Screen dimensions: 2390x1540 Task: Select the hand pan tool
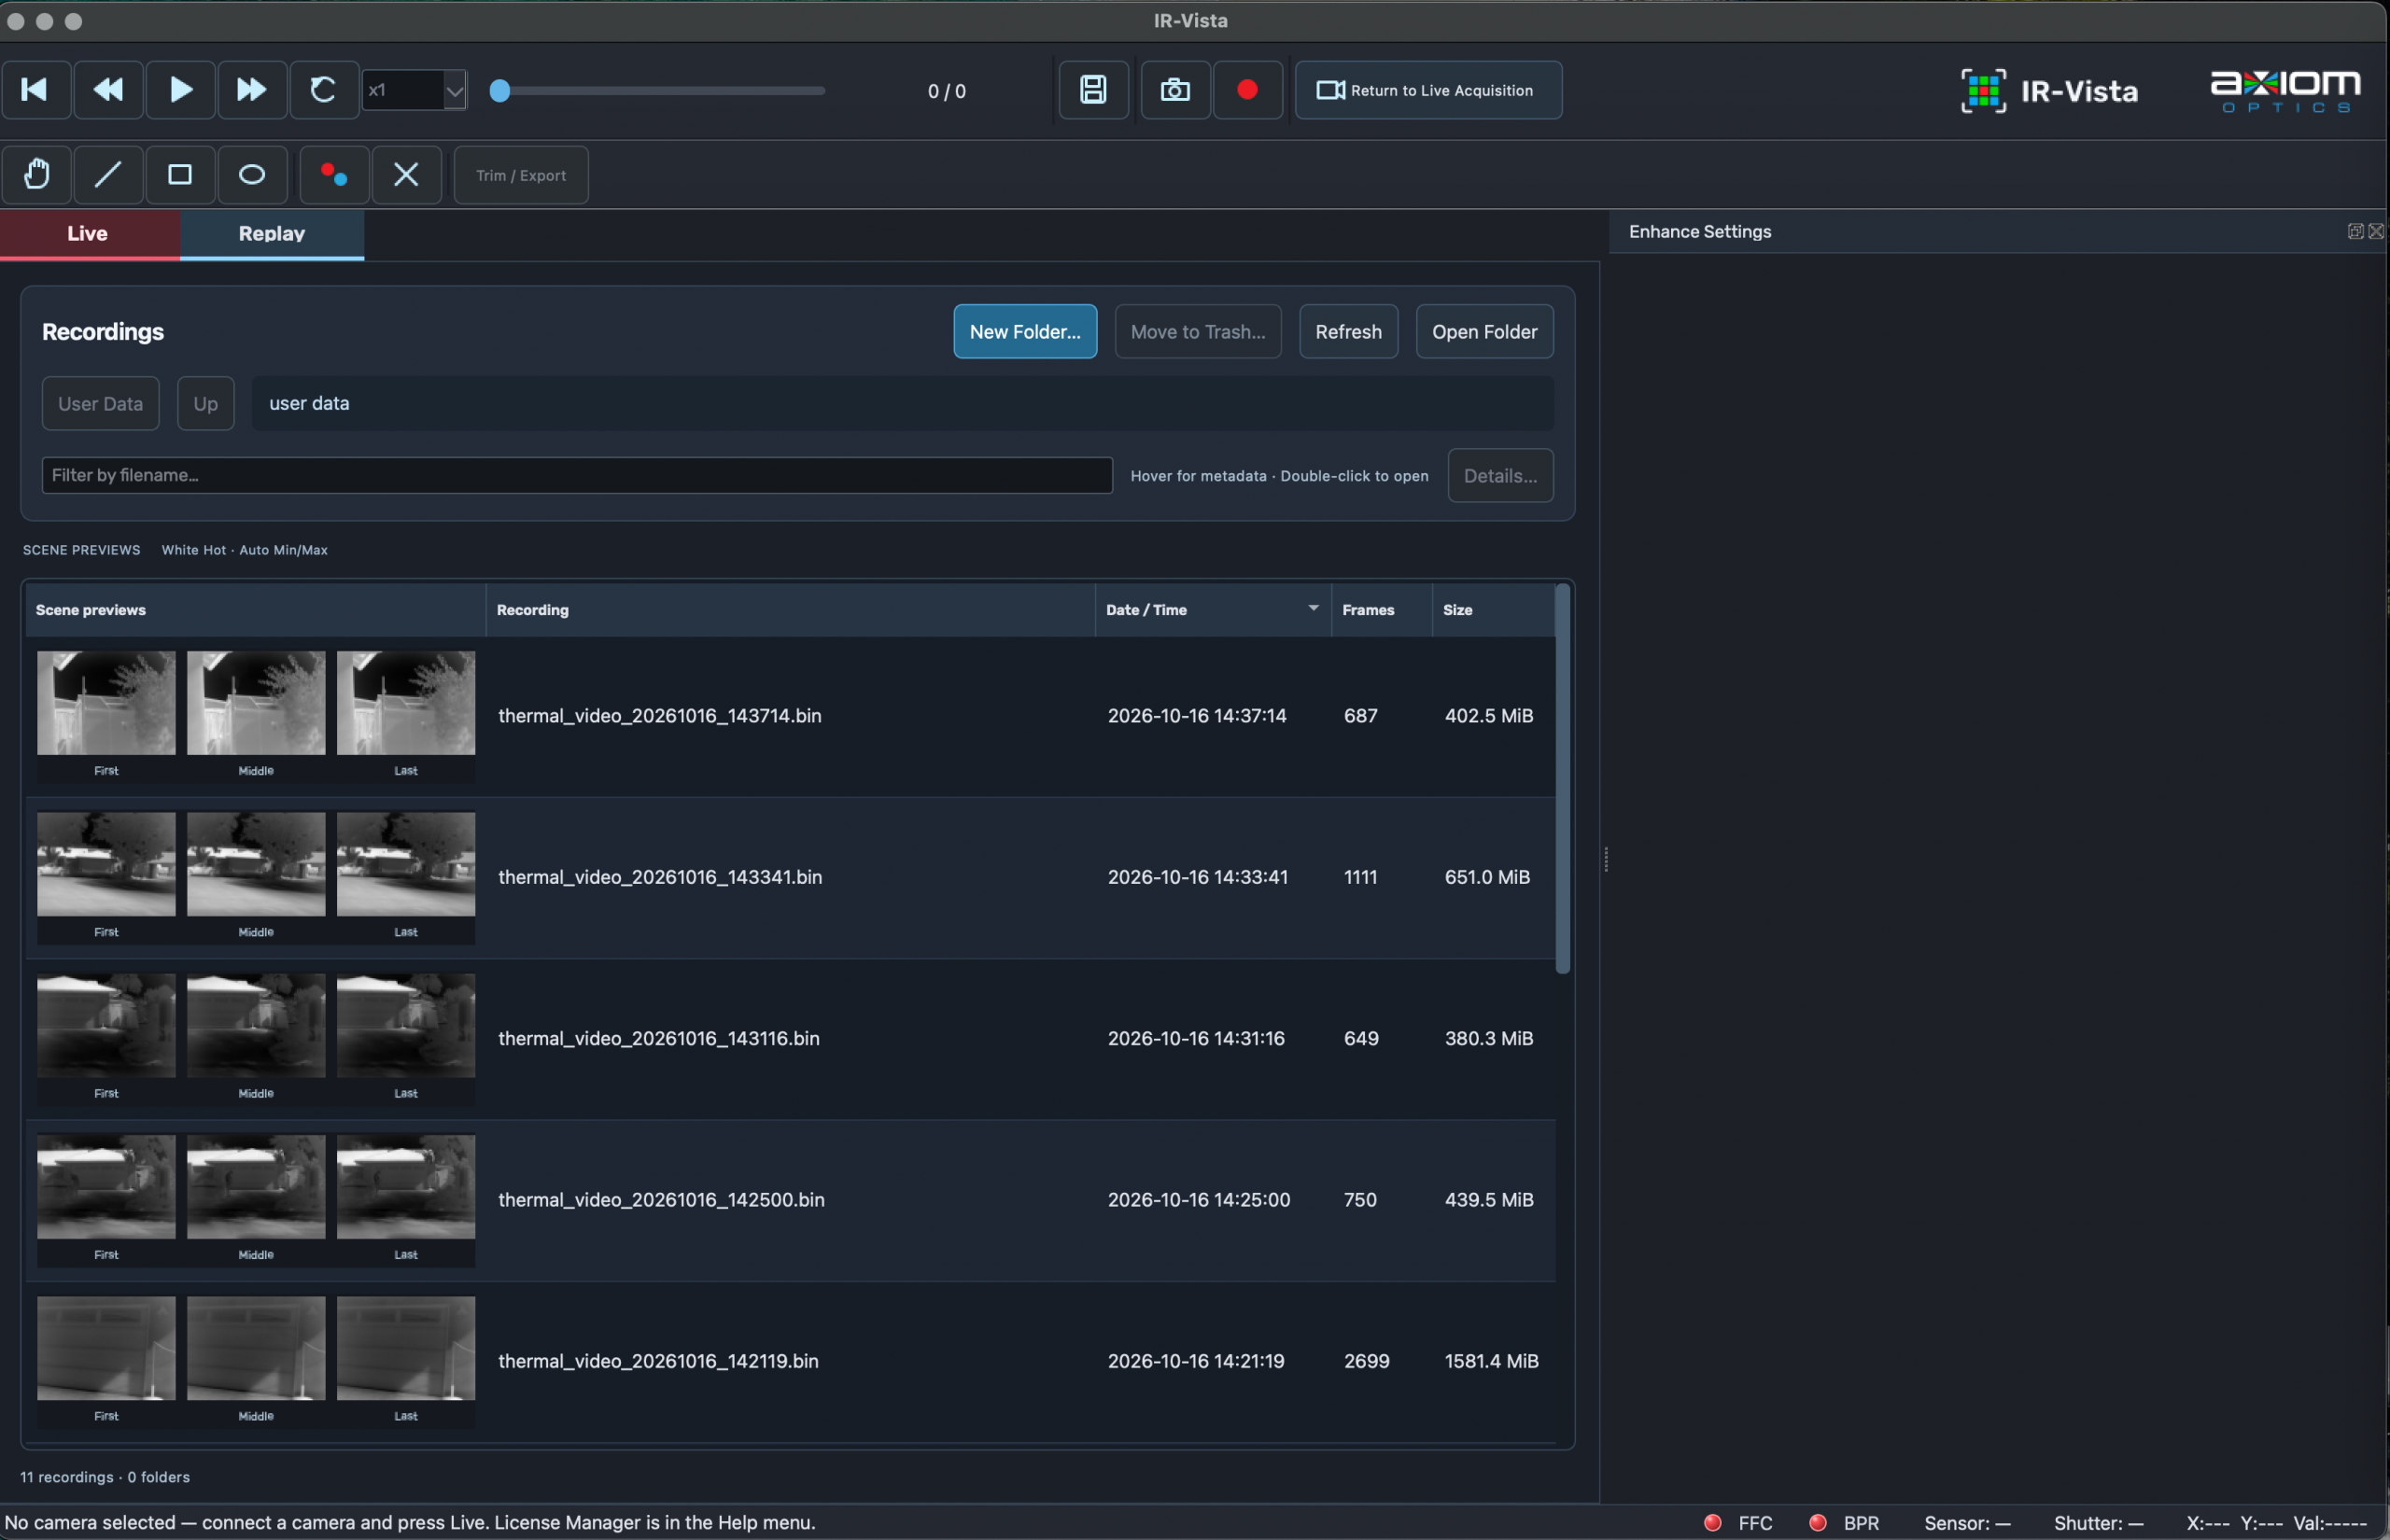[x=36, y=175]
